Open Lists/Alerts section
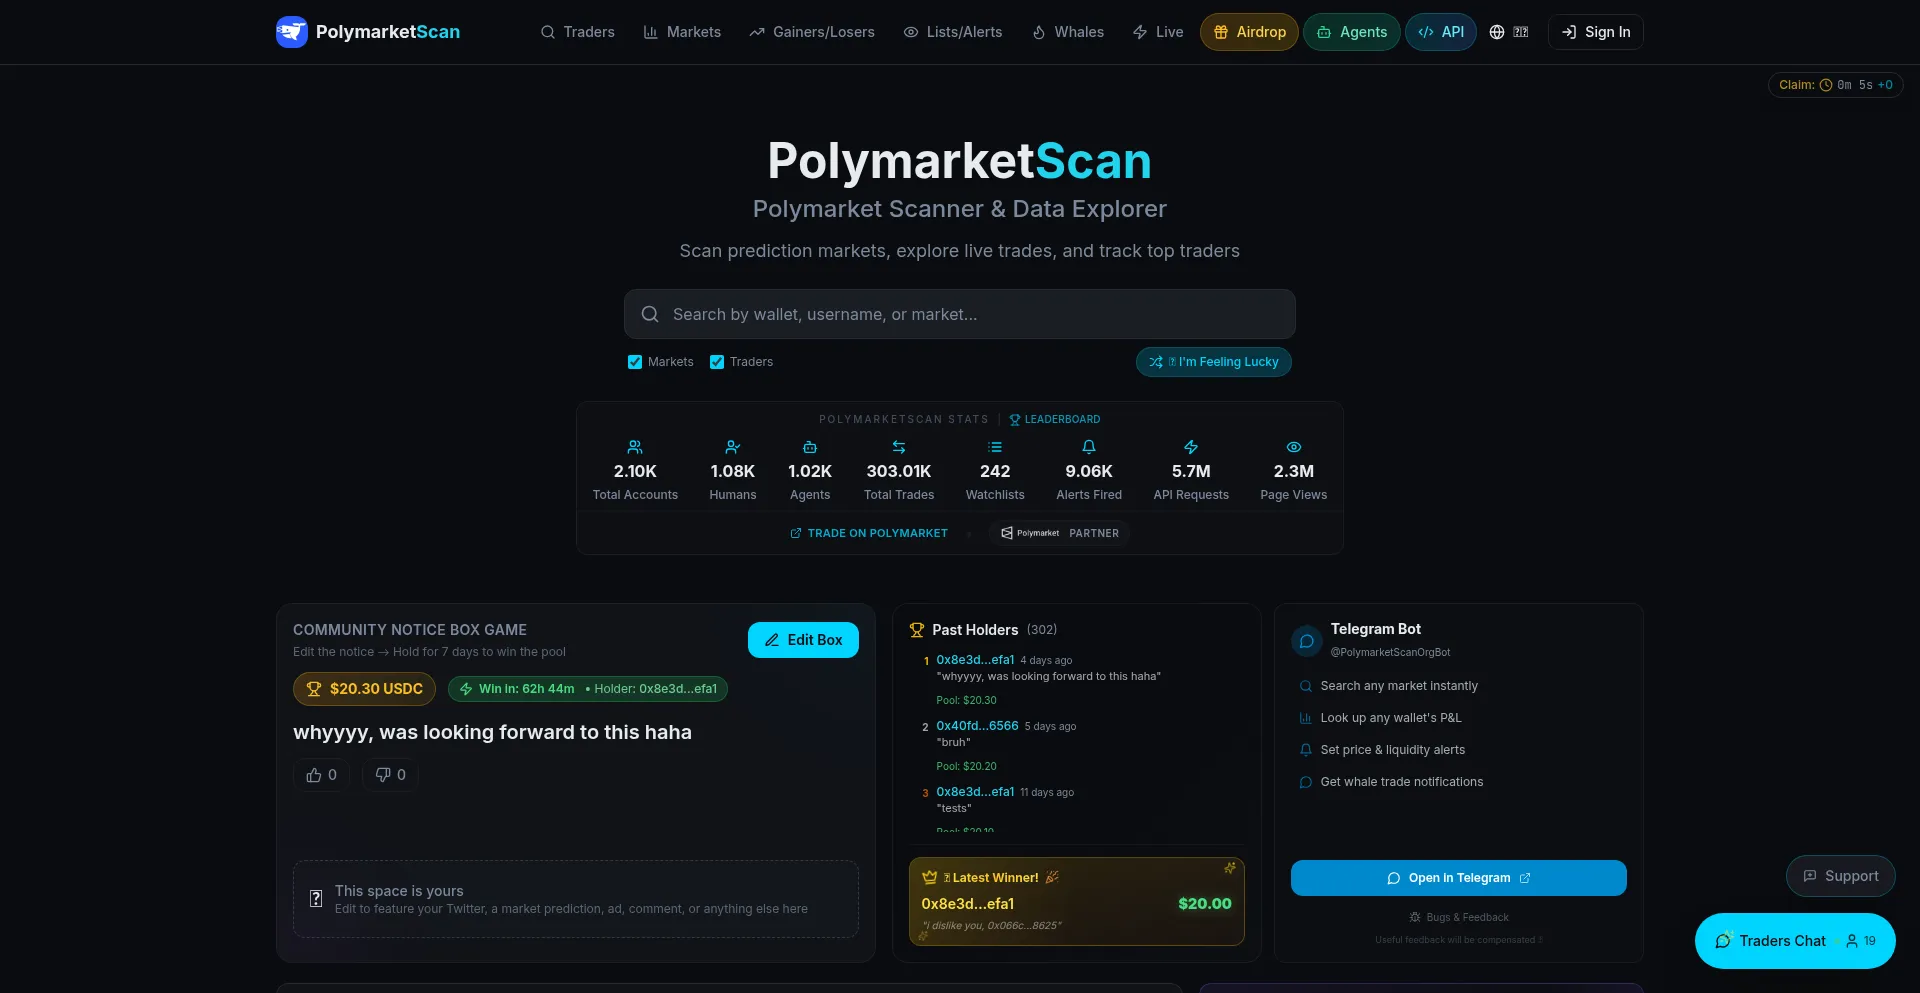This screenshot has height=993, width=1920. pos(953,32)
